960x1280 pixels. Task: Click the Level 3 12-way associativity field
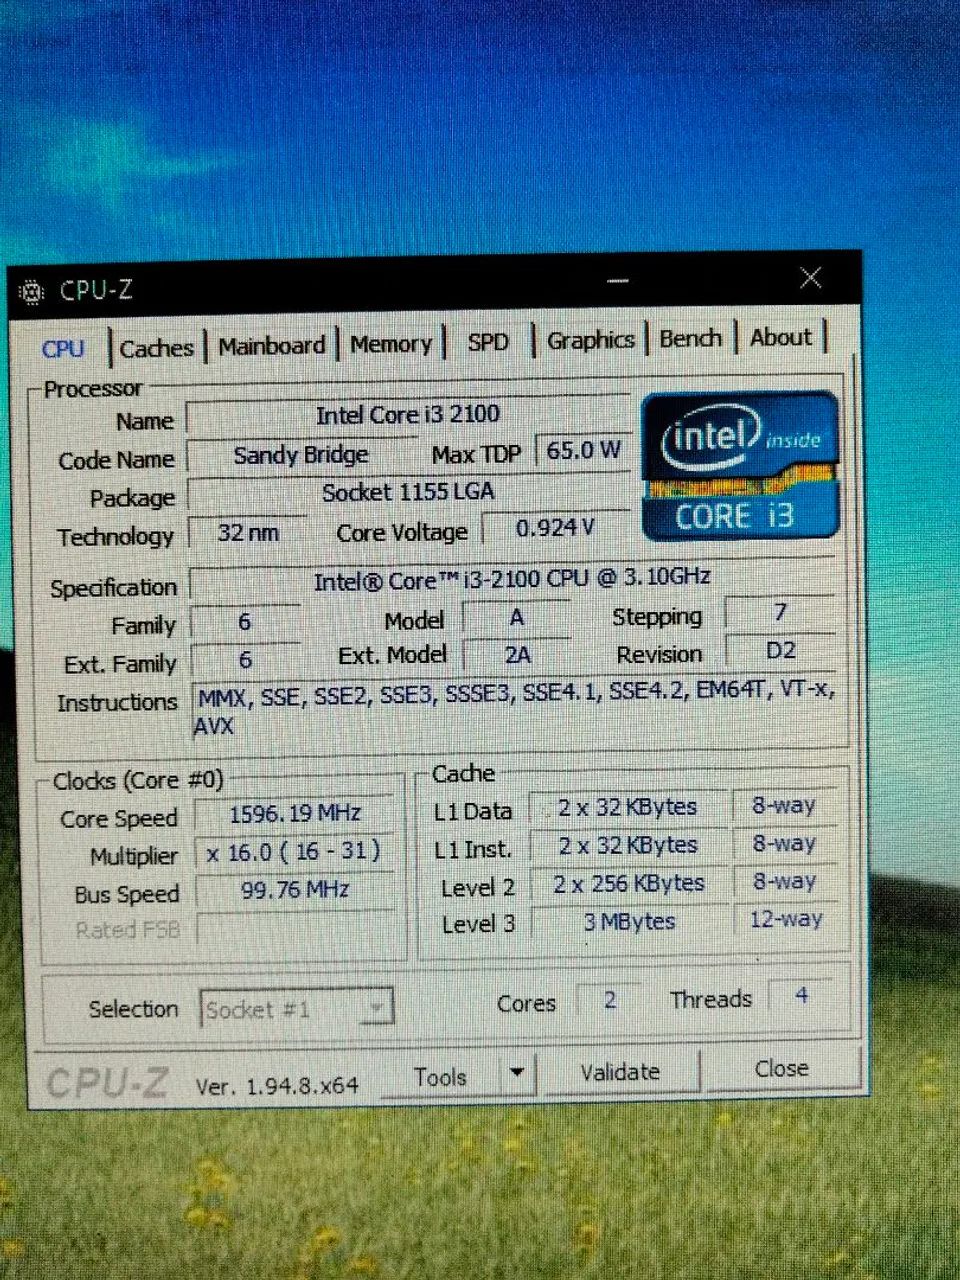(x=787, y=919)
